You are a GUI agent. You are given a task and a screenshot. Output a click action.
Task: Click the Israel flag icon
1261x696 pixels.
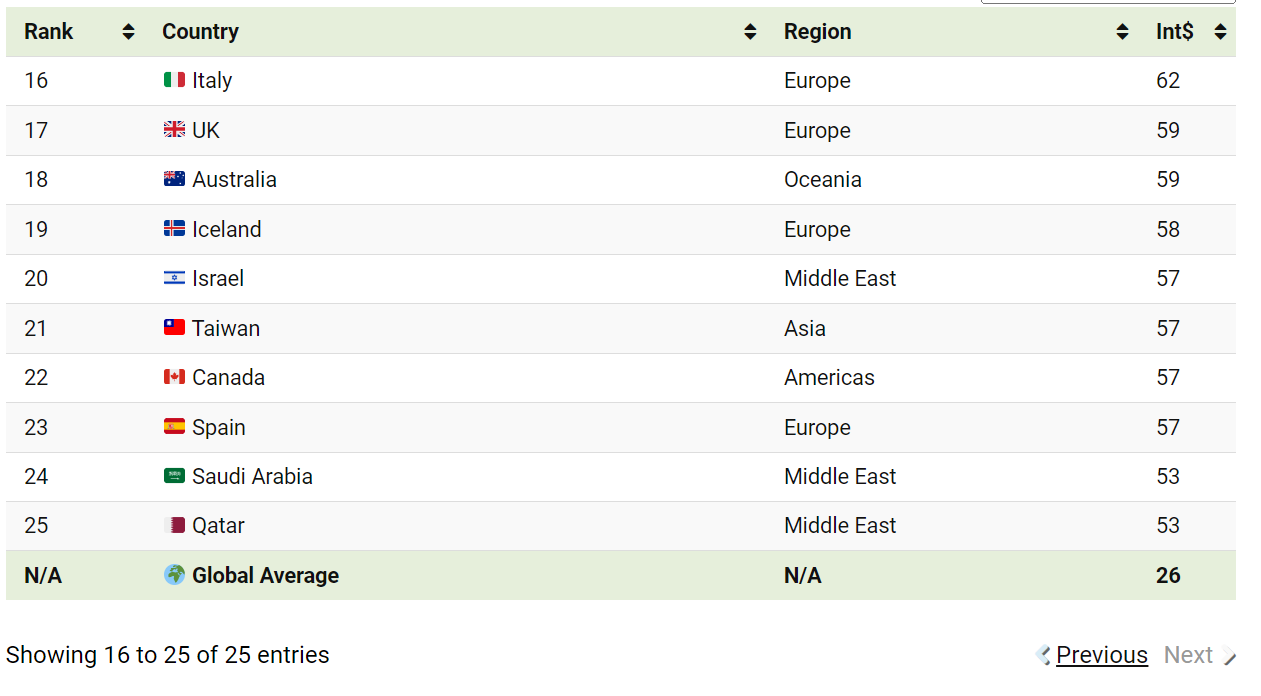click(x=174, y=278)
